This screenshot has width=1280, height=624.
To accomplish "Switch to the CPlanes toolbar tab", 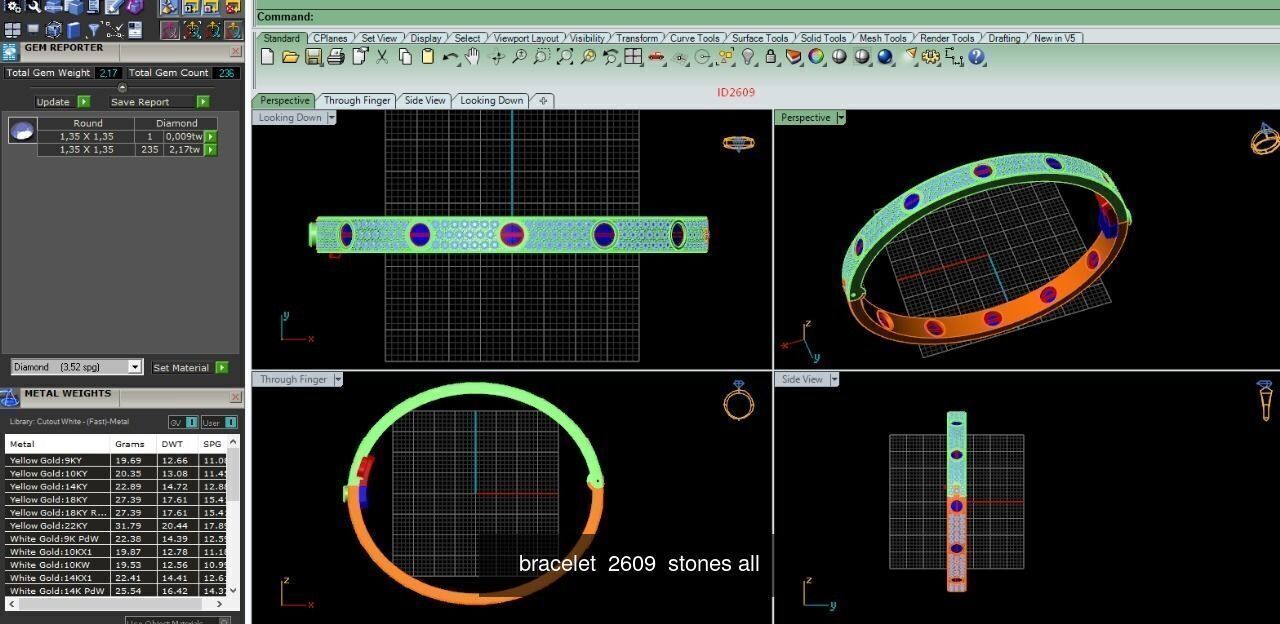I will click(330, 38).
